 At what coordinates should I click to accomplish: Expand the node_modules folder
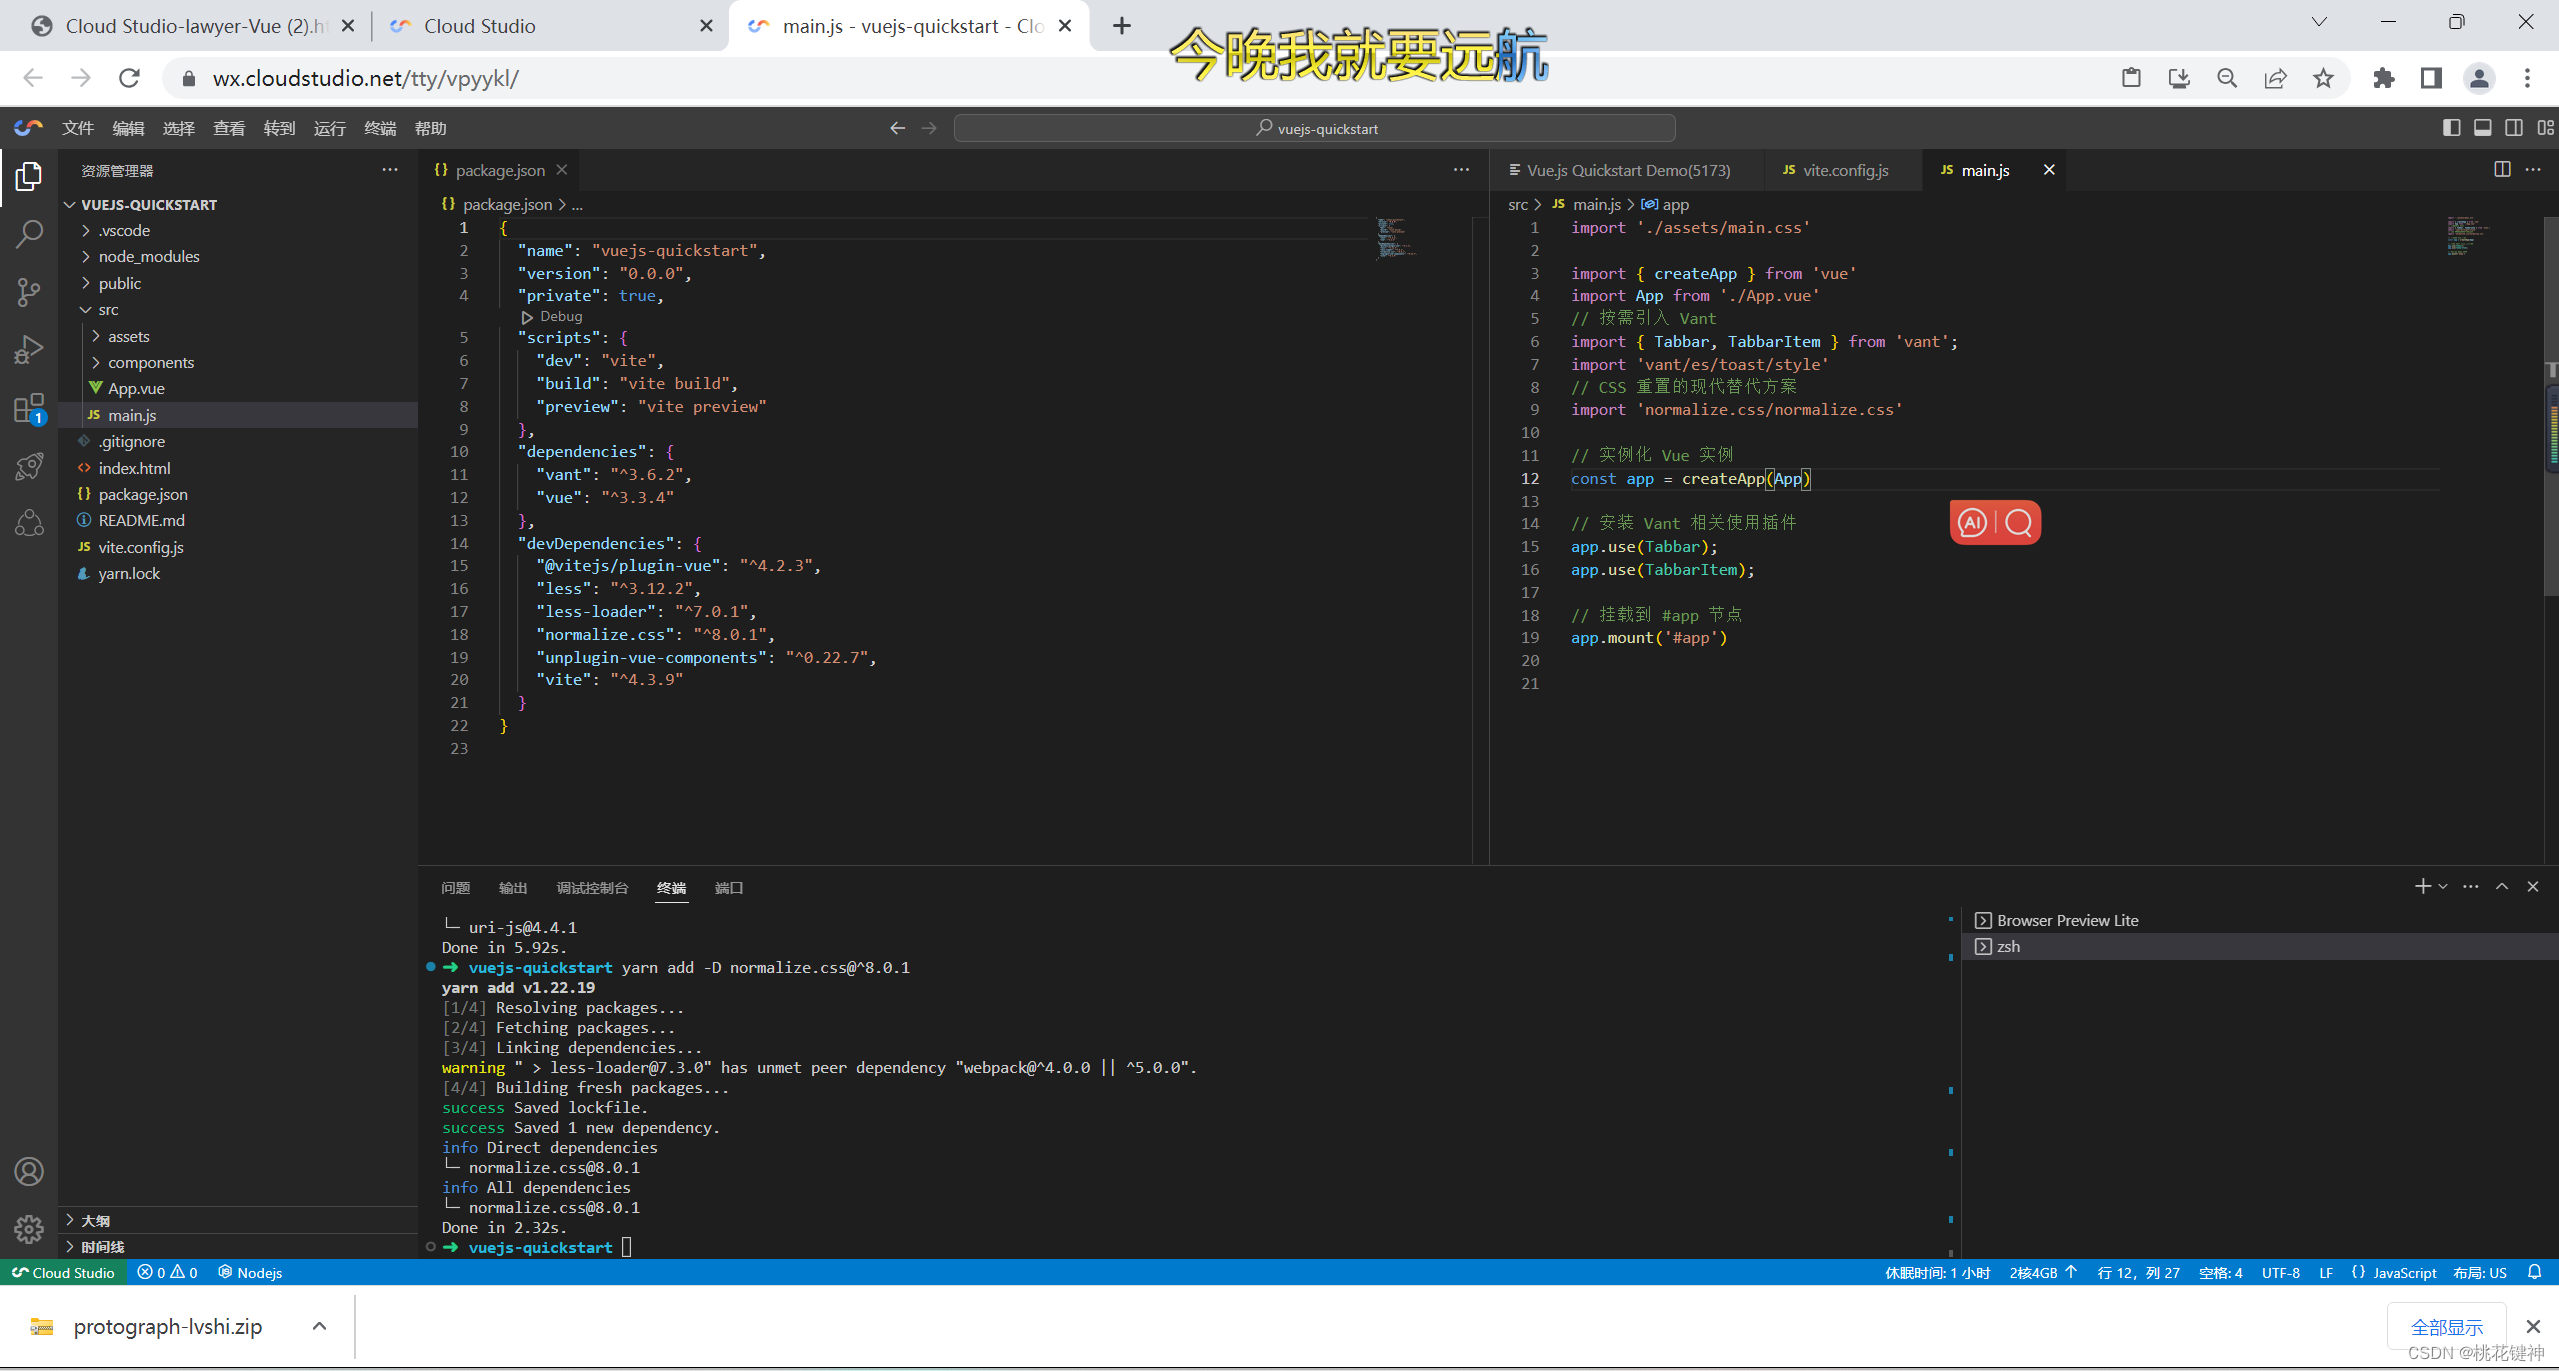tap(148, 257)
